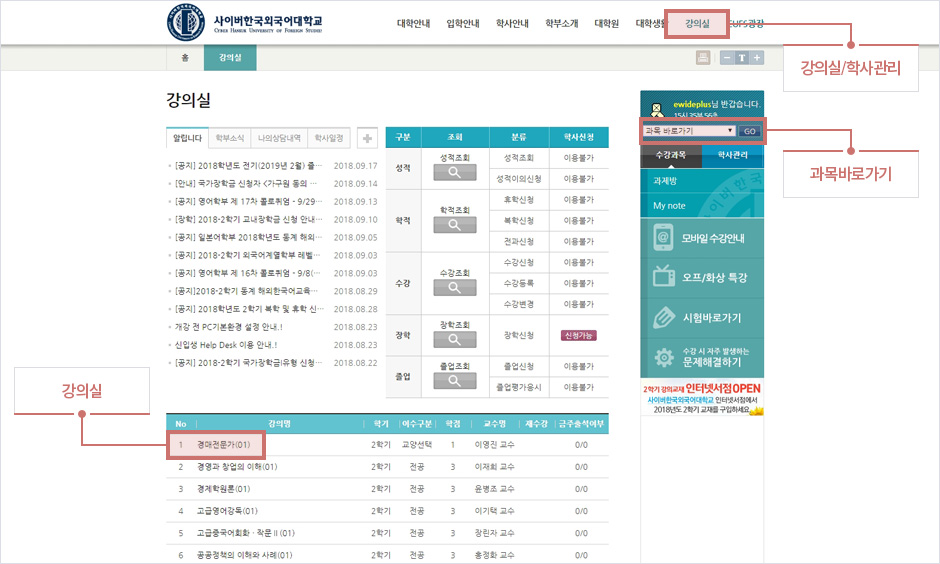Open 강의실 in the top navigation menu
The height and width of the screenshot is (564, 940).
(x=697, y=23)
